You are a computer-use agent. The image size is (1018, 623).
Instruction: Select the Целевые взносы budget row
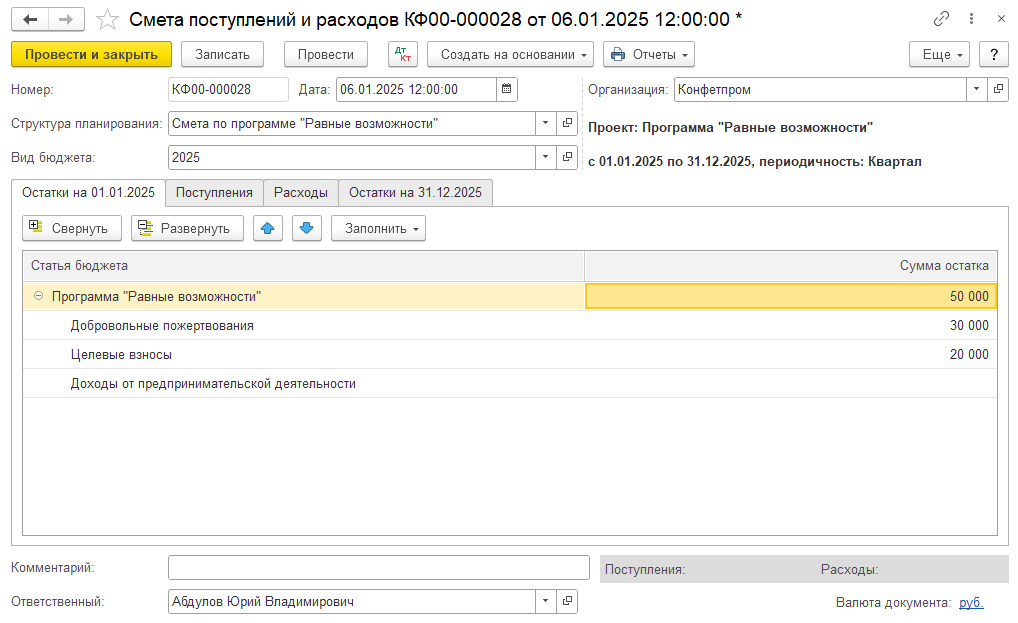(x=121, y=354)
